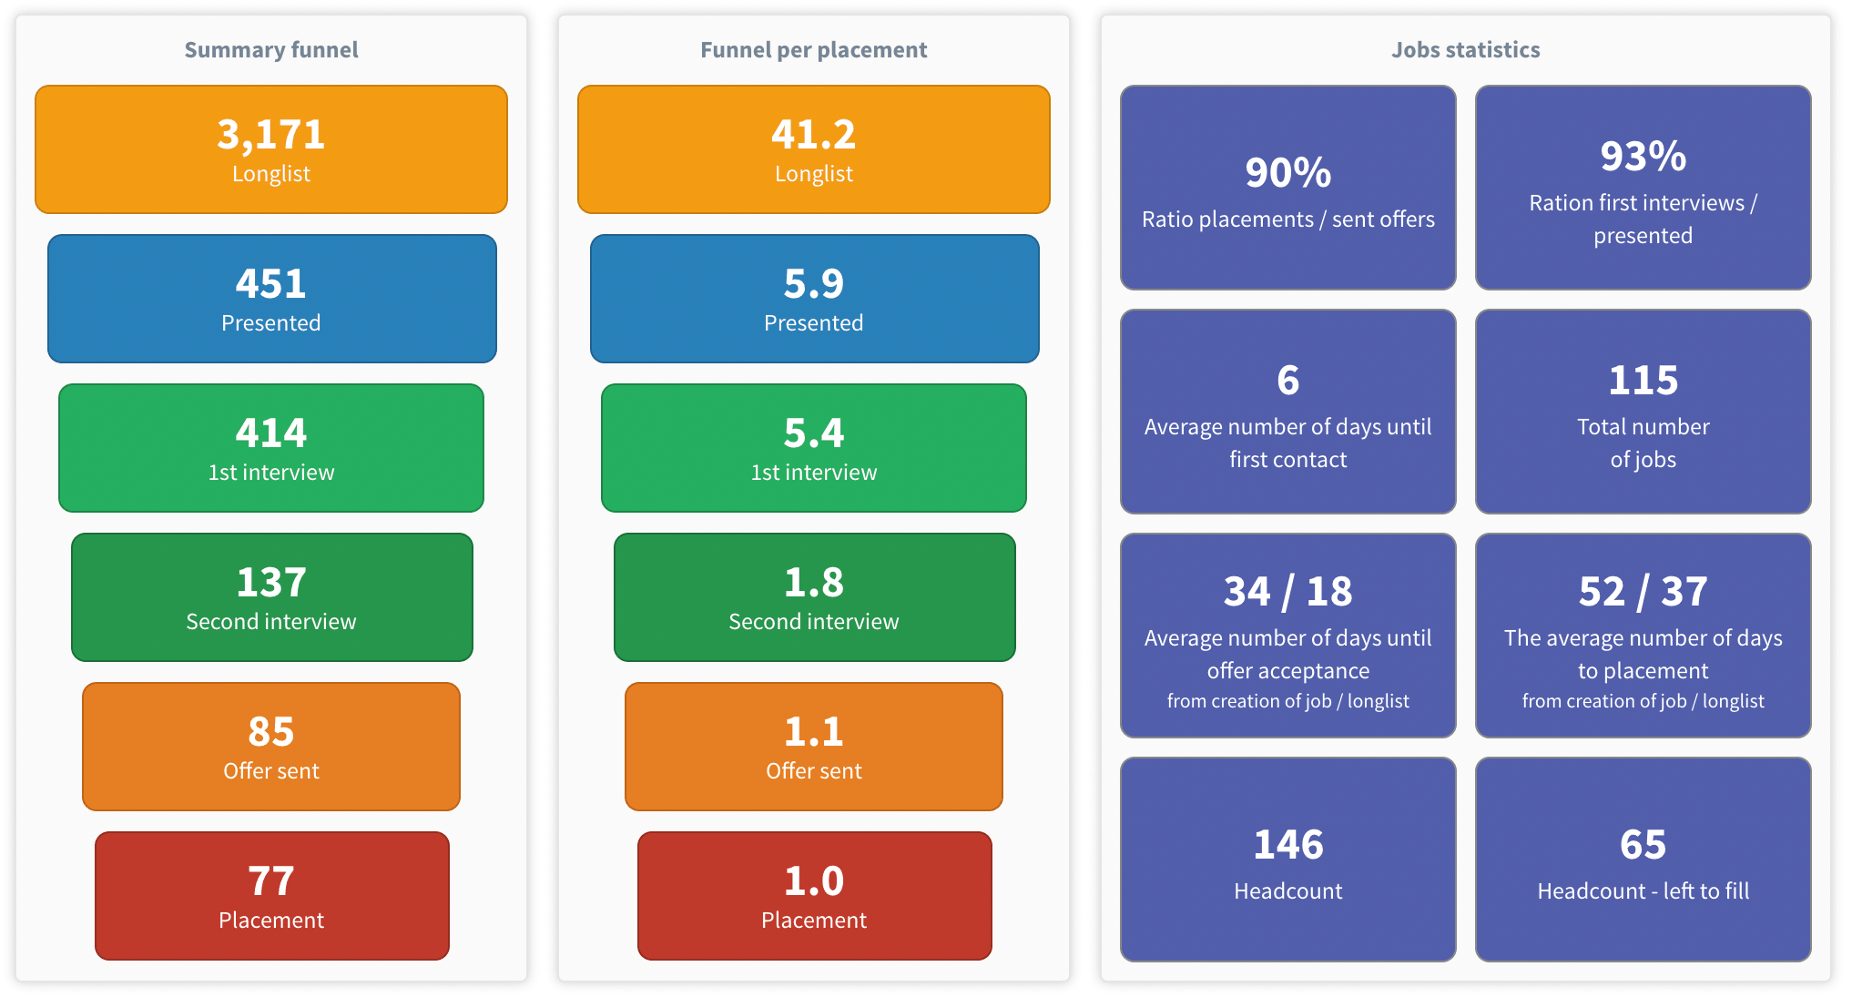
Task: Open the 115 Total number of jobs card
Action: pos(1643,412)
